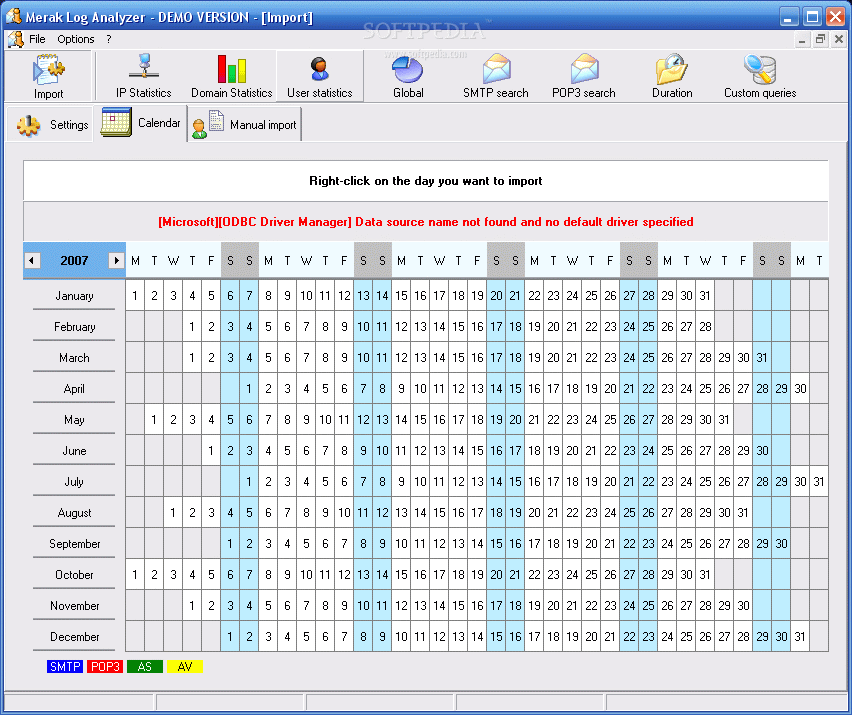Select September 30 in the calendar
Viewport: 852px width, 715px height.
click(x=781, y=543)
